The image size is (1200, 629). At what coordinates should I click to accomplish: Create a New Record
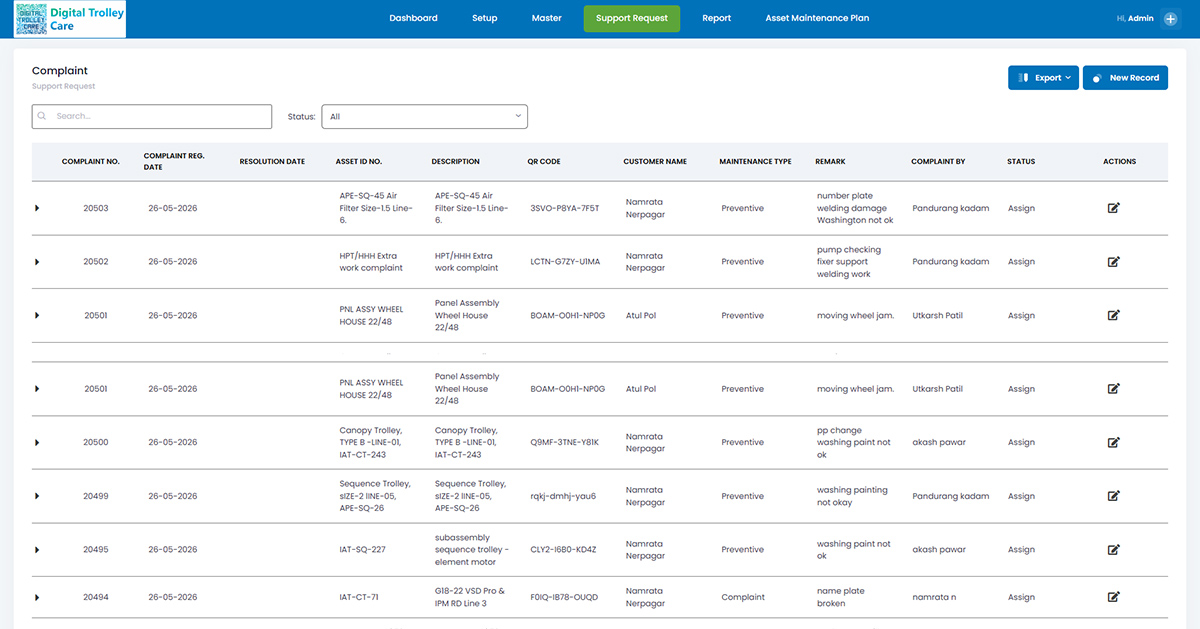pyautogui.click(x=1125, y=77)
